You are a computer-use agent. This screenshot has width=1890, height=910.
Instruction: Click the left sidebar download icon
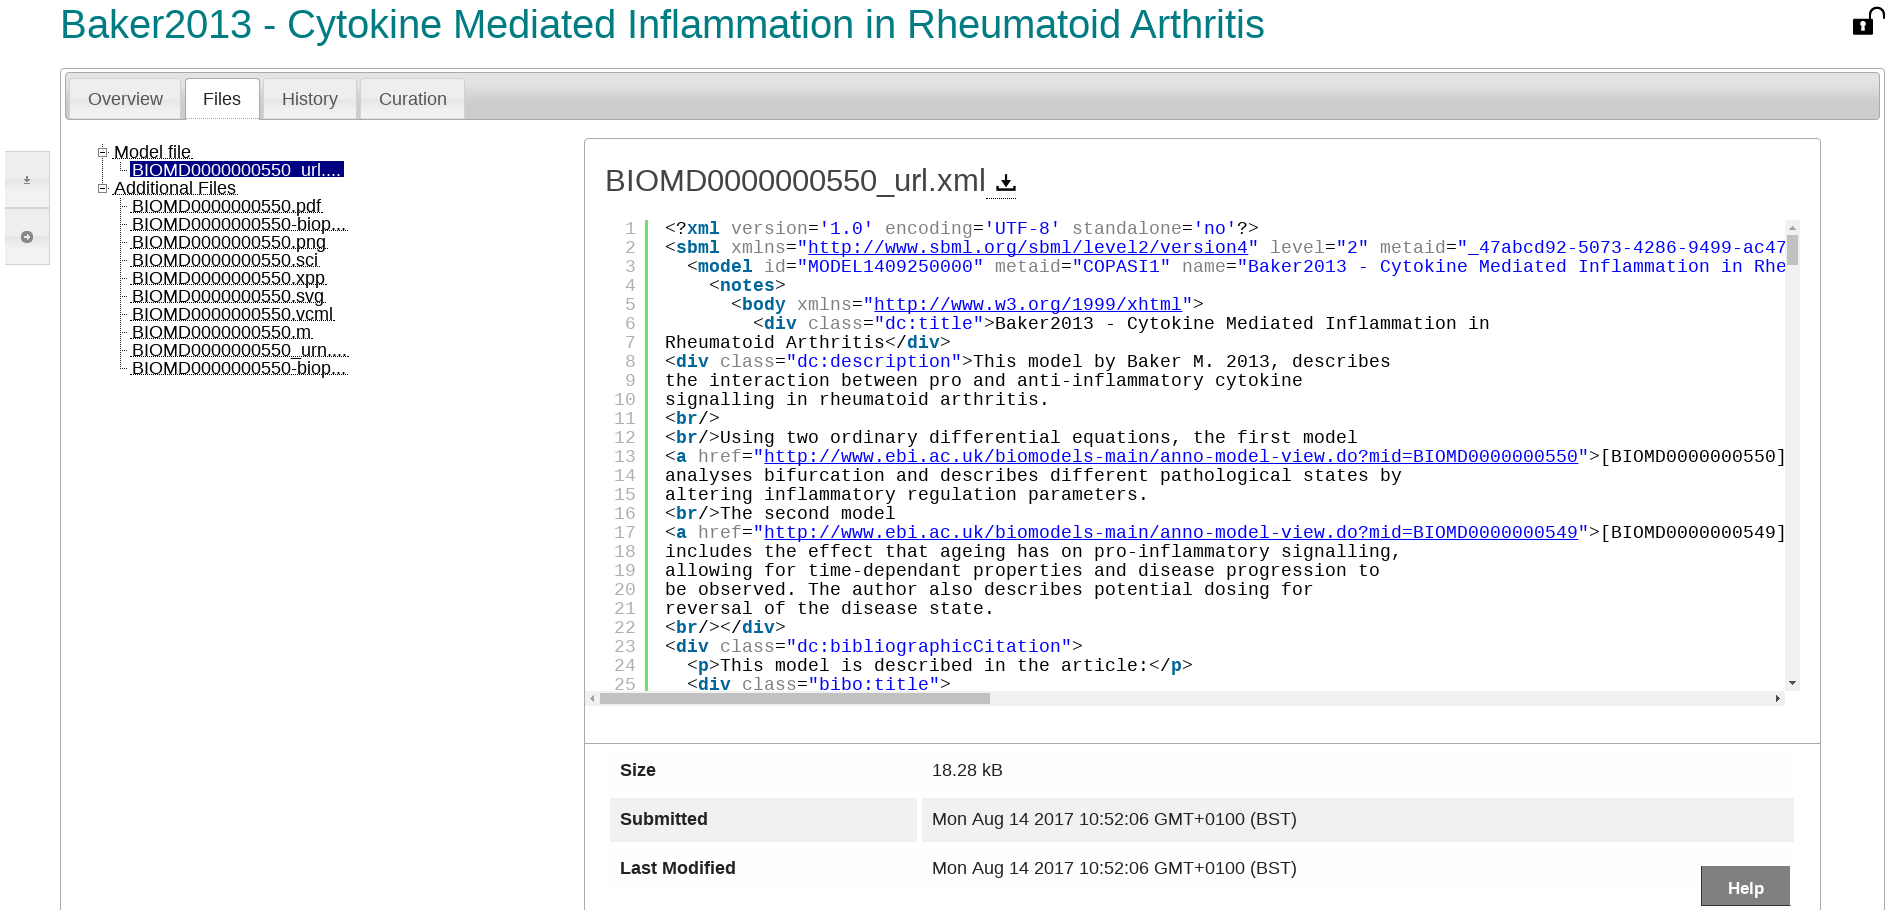click(27, 180)
